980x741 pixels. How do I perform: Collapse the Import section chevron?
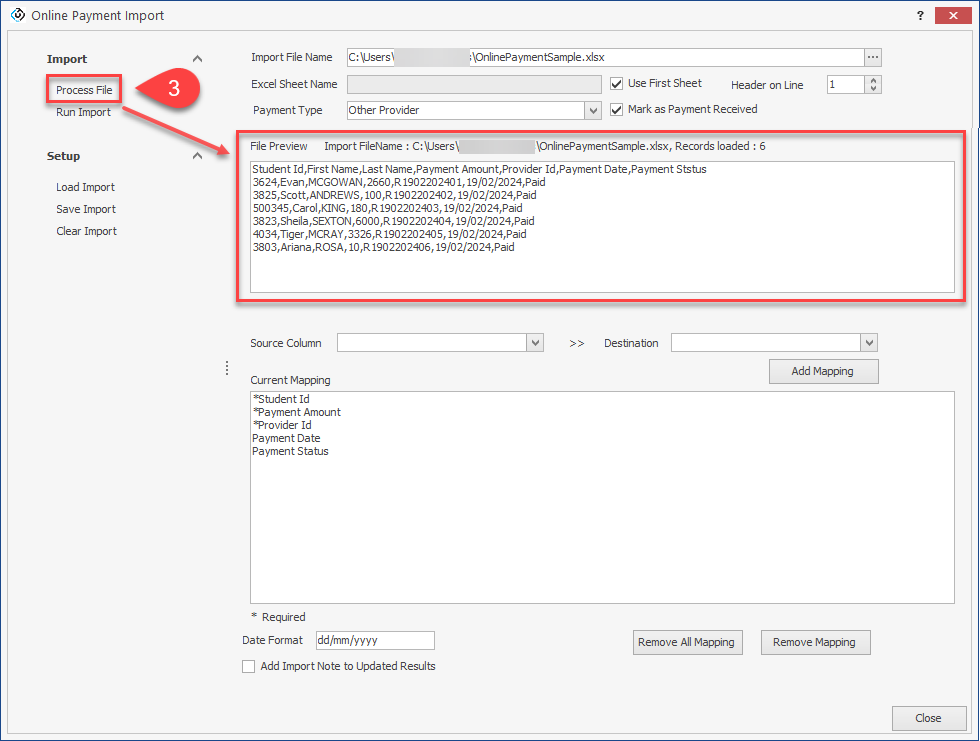197,60
